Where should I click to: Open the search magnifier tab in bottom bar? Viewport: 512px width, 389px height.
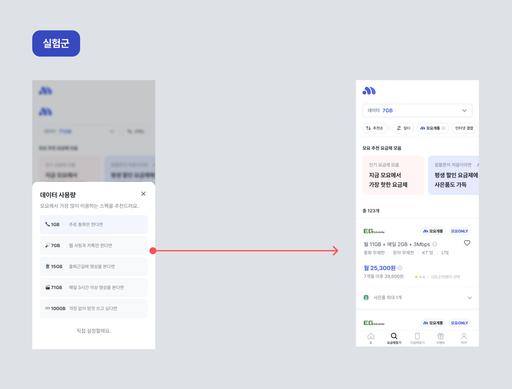[x=394, y=338]
